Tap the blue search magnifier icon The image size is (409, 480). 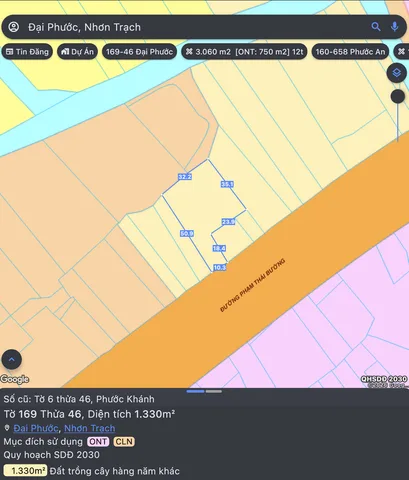click(376, 27)
